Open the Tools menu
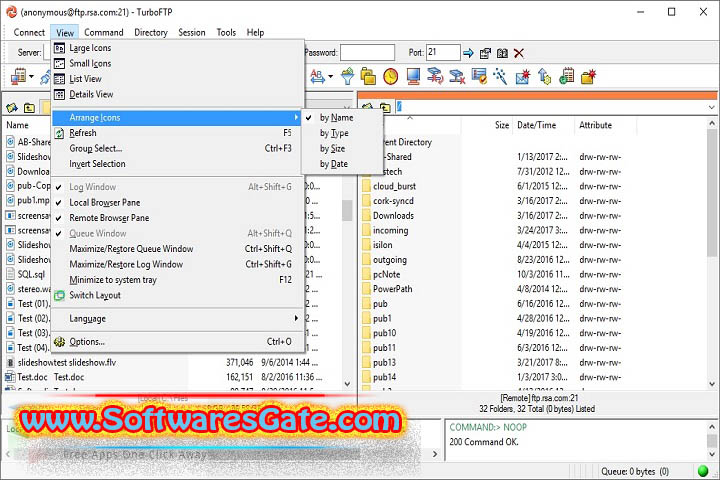 [226, 33]
